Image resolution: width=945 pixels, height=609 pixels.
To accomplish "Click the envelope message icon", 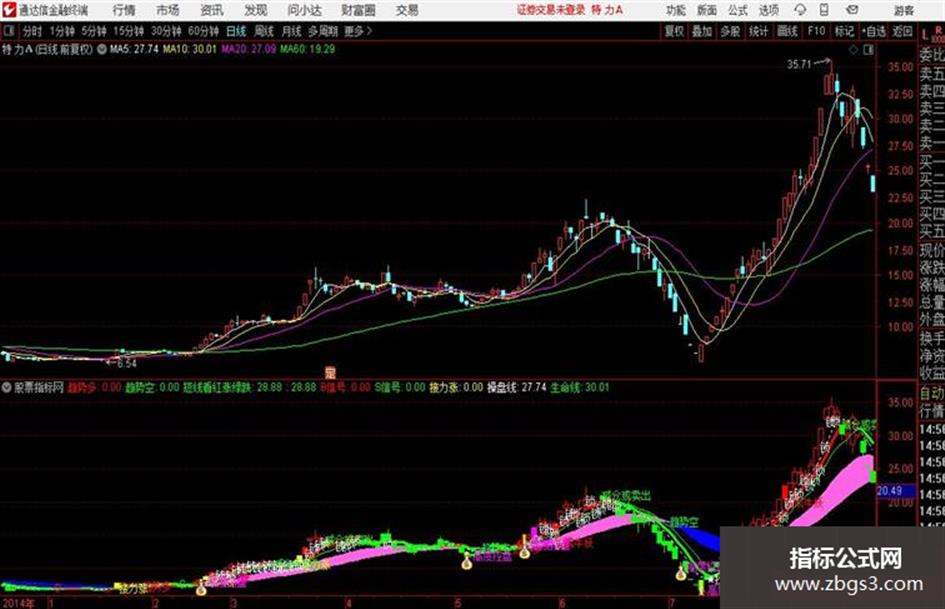I will tap(852, 10).
